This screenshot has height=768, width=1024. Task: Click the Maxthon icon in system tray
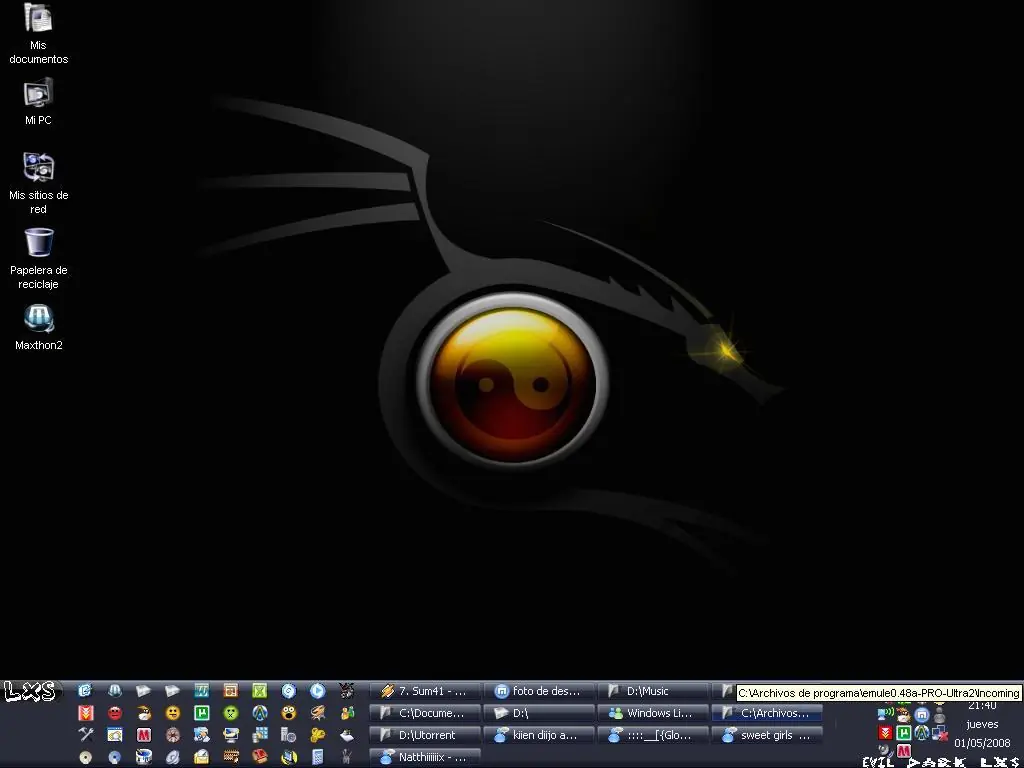click(921, 715)
